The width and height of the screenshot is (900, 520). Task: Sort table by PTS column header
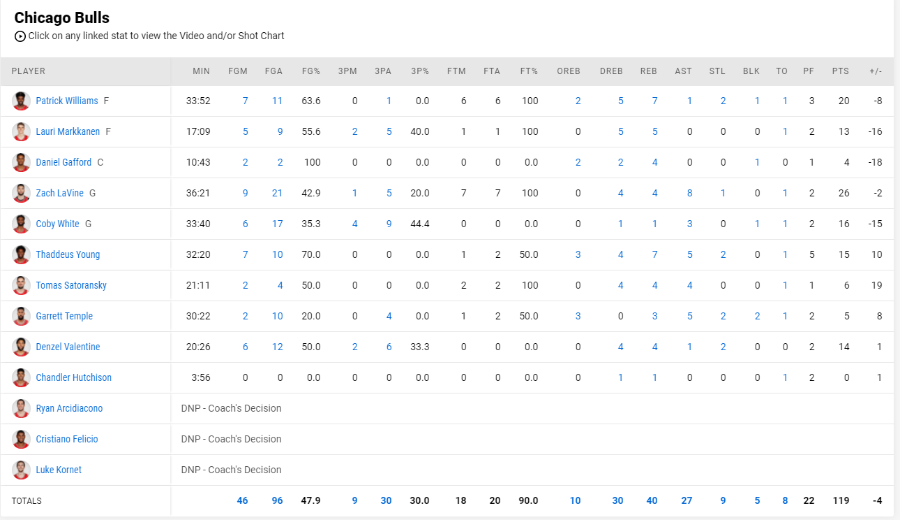pyautogui.click(x=840, y=71)
